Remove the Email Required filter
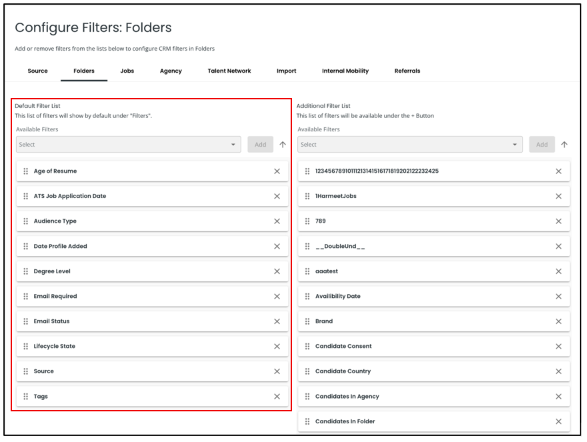This screenshot has width=587, height=442. tap(277, 296)
